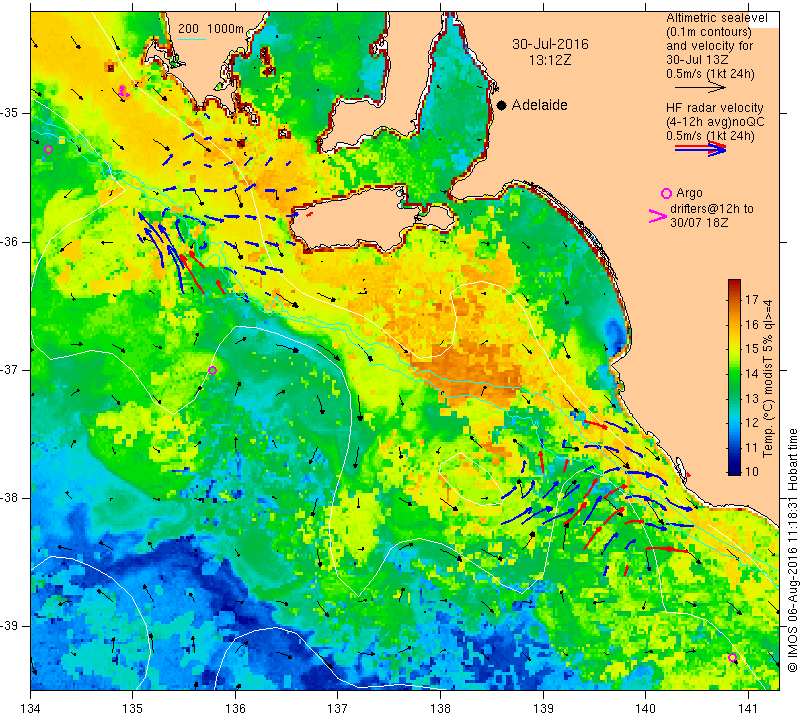Click the colorbar value label '12'
This screenshot has width=800, height=720.
(x=752, y=423)
